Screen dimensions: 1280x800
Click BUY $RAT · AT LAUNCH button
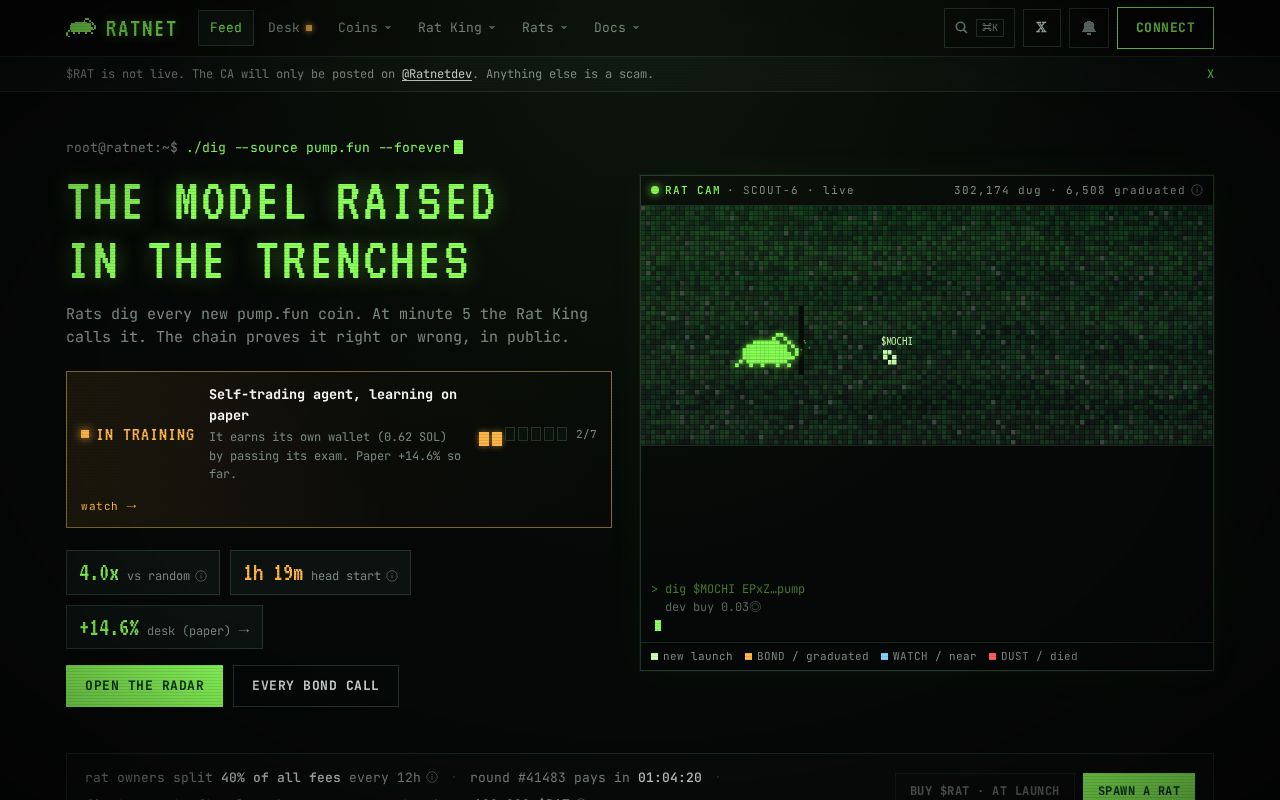(985, 789)
